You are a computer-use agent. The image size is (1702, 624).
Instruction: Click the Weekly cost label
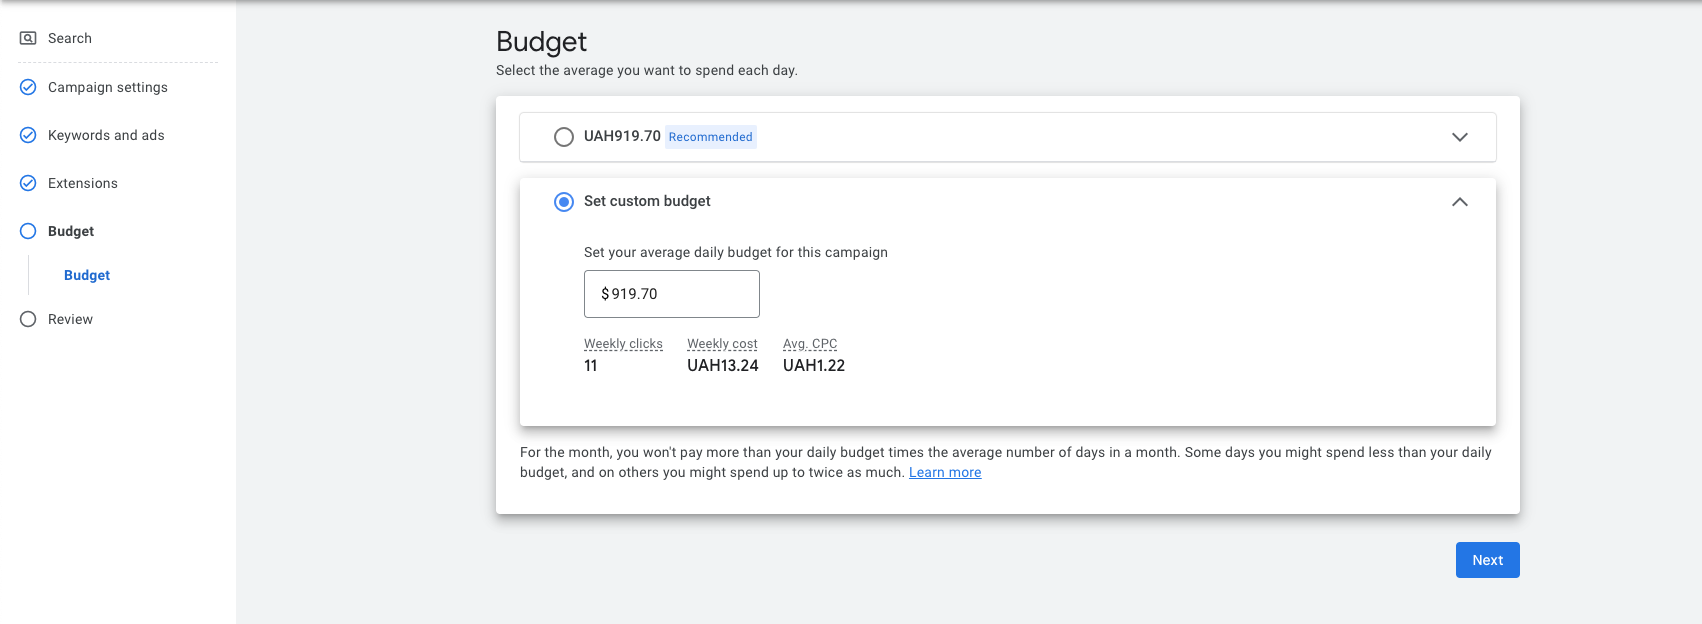[x=722, y=344]
